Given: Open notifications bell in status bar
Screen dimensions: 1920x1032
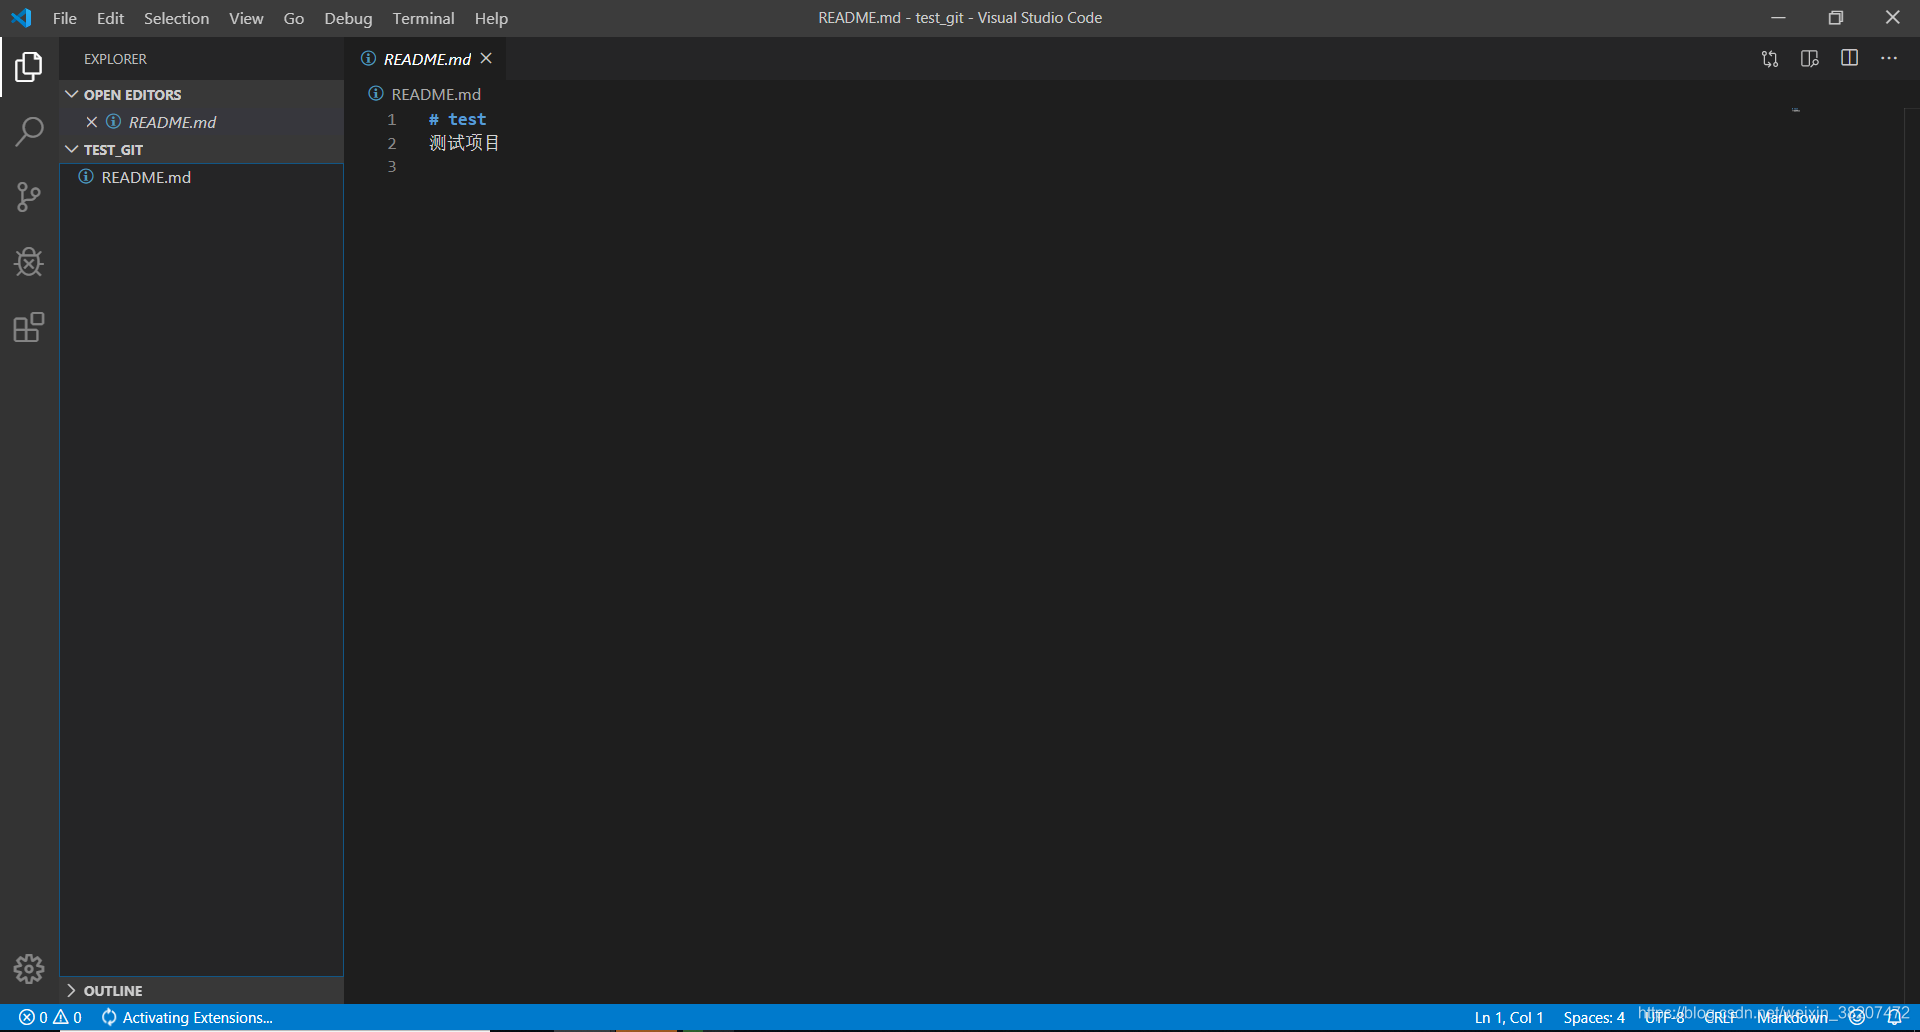Looking at the screenshot, I should (1894, 1017).
